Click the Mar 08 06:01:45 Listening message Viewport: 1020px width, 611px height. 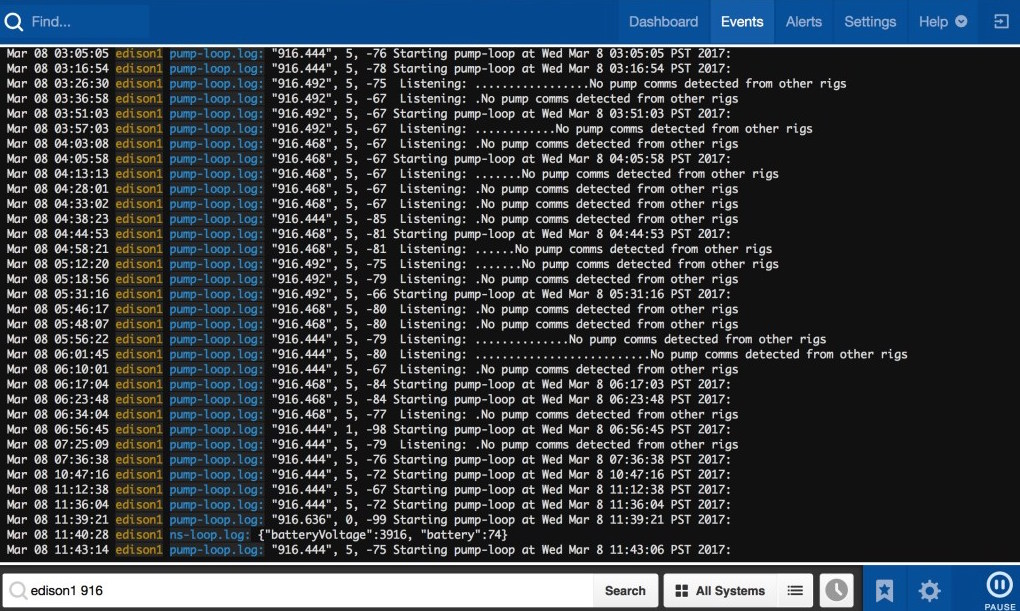point(589,355)
